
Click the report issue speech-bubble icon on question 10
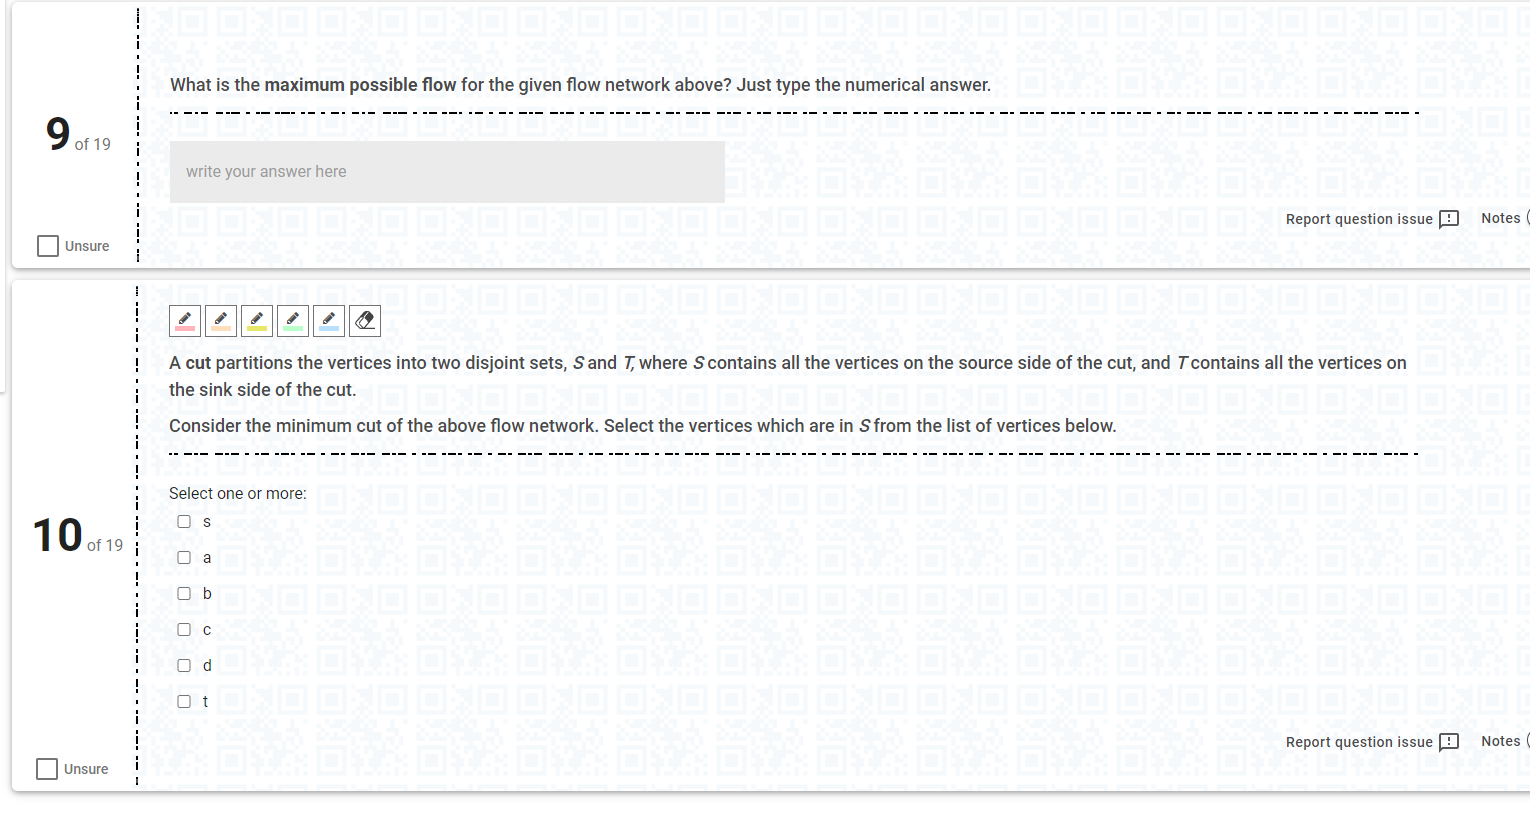[1448, 741]
